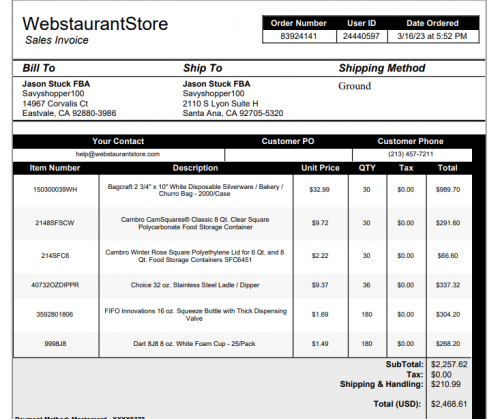Select customer phone (213) 457-7211
The image size is (500, 419).
point(411,154)
